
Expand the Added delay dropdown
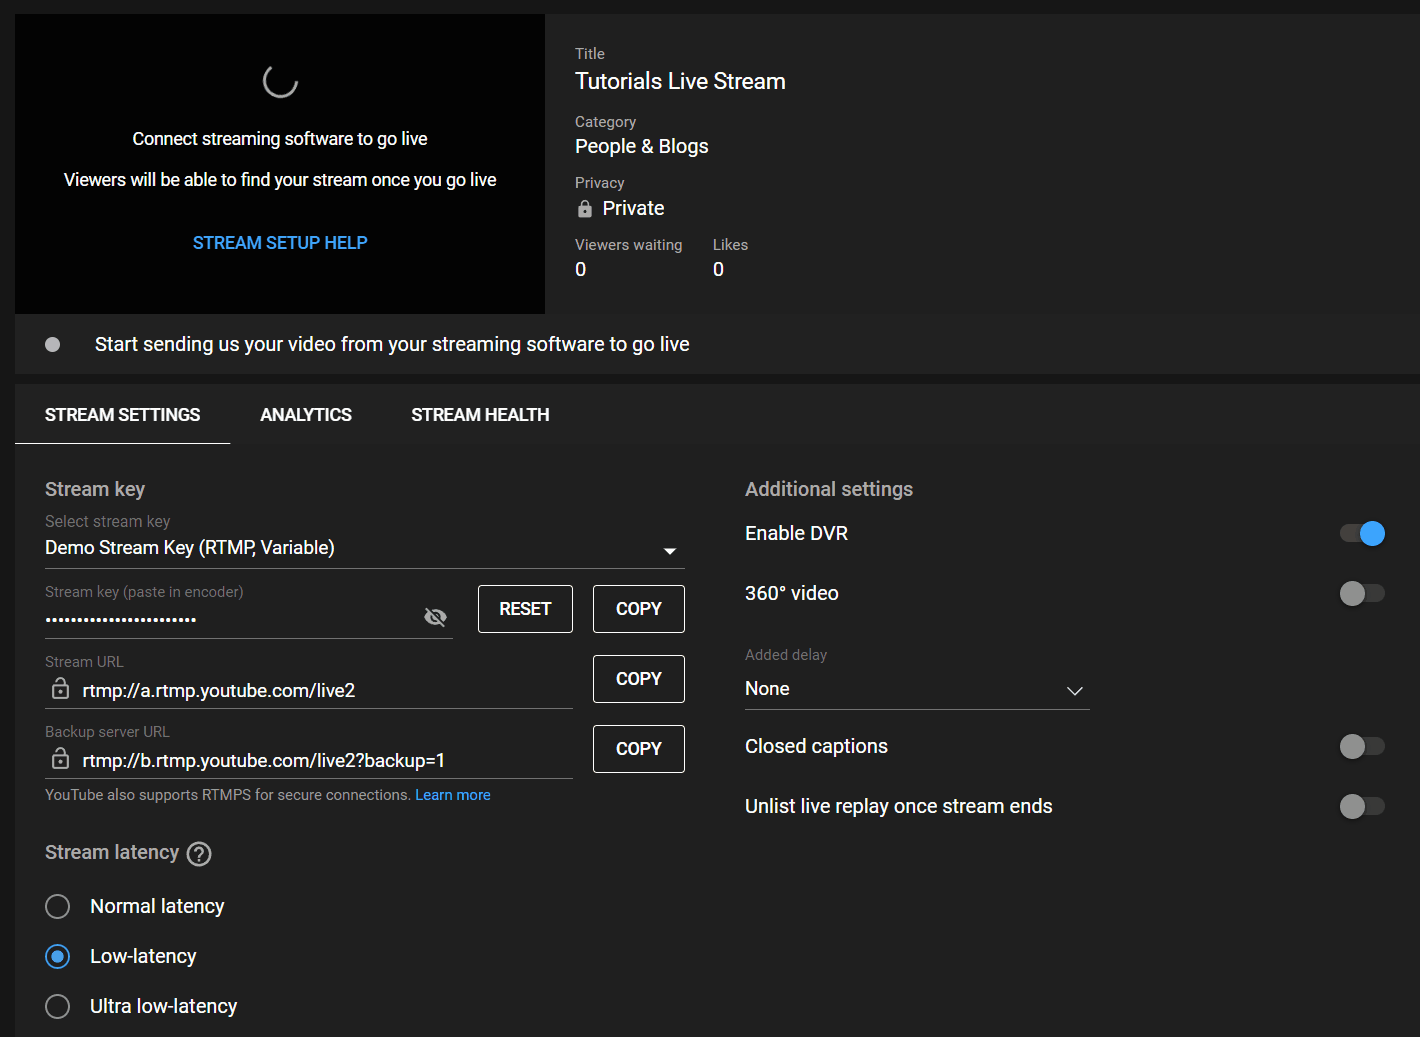tap(1074, 690)
